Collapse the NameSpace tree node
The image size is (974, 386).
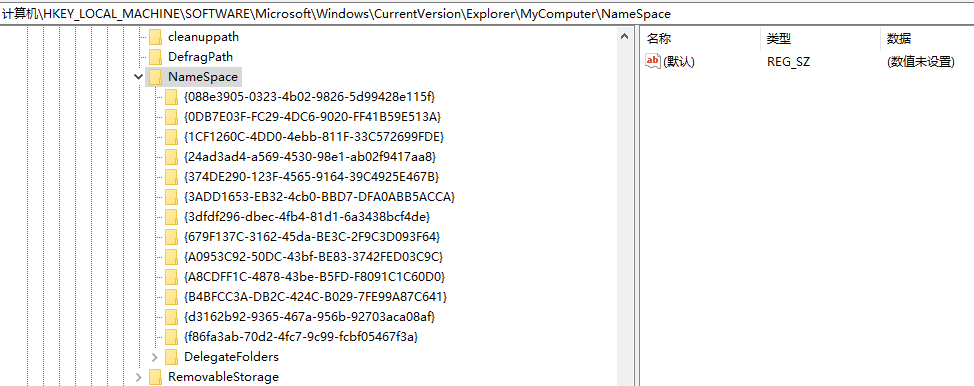(138, 77)
